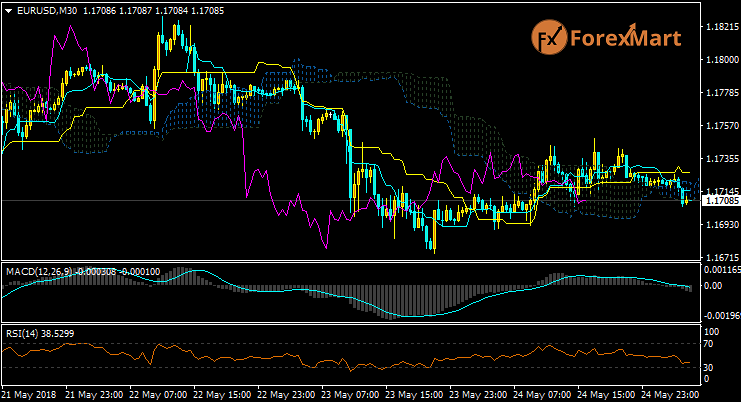Click the current price tag 1.17085
The width and height of the screenshot is (741, 402).
(719, 201)
